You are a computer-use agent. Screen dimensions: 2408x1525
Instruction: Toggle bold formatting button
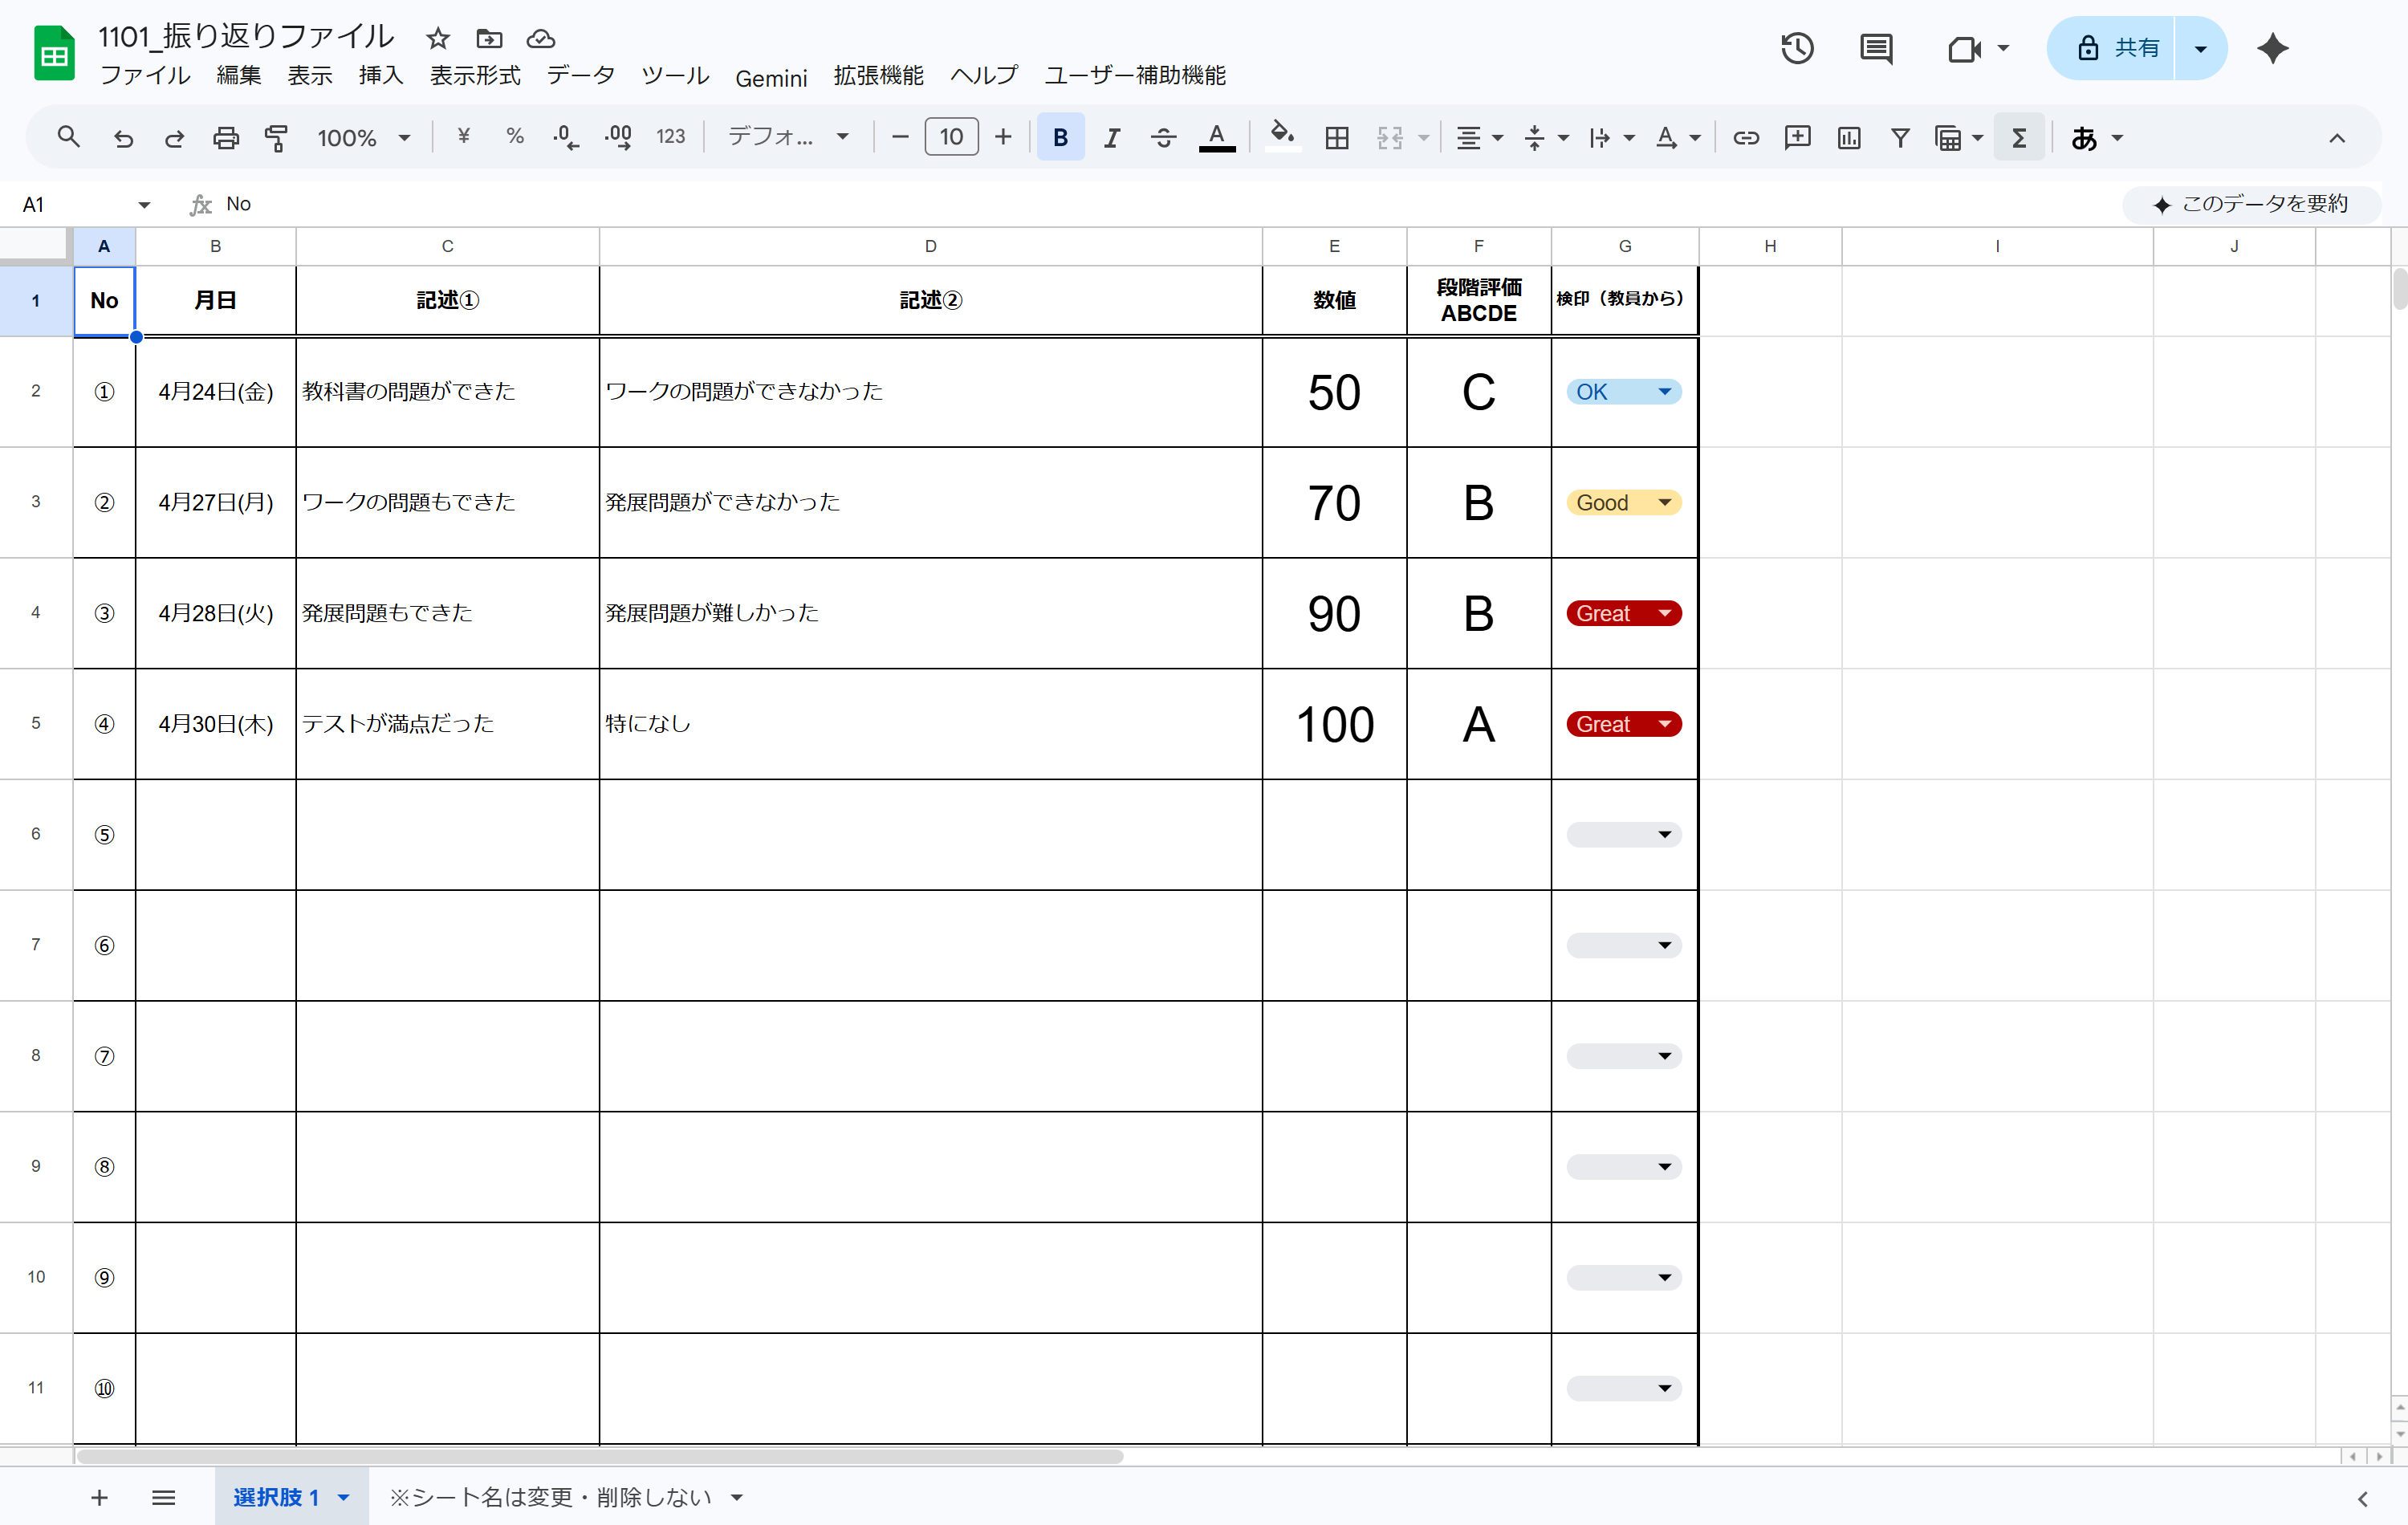coord(1060,138)
